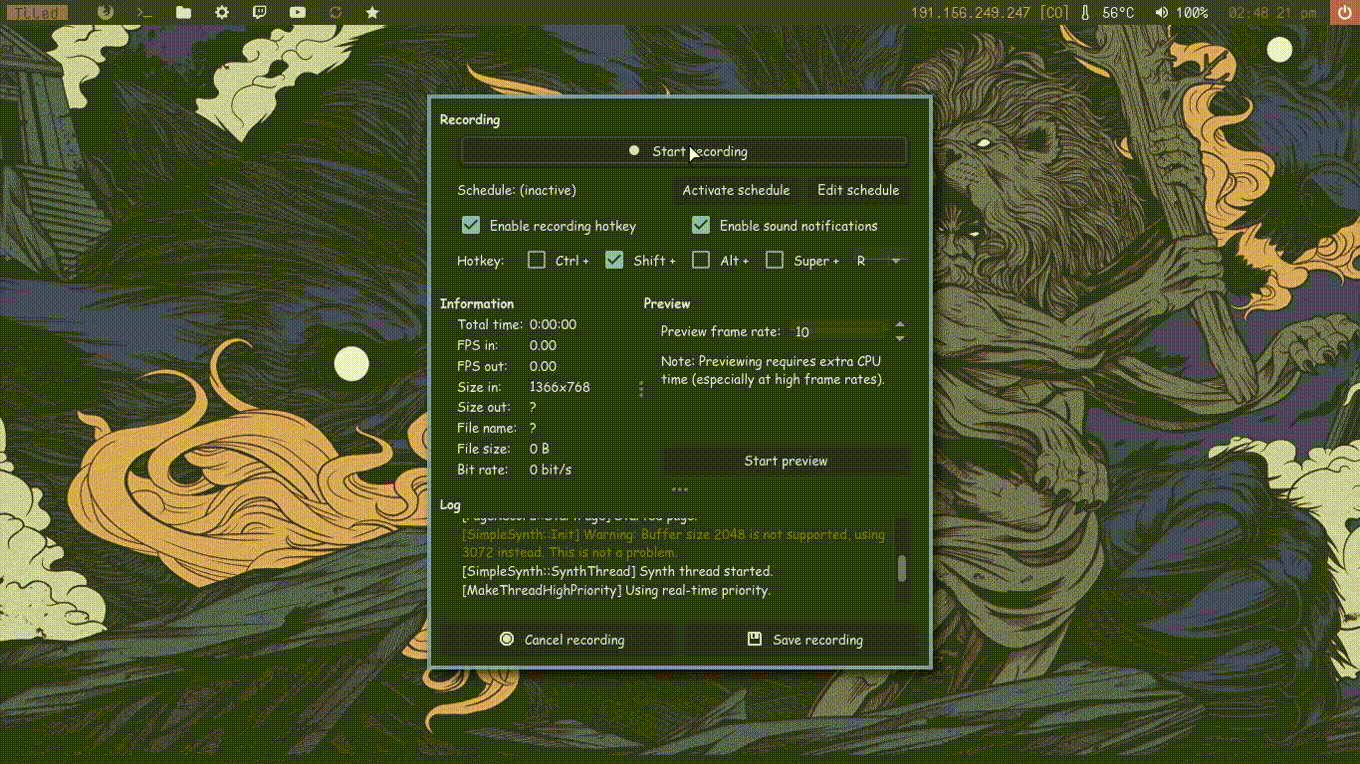Enable the Alt + hotkey modifier

point(701,260)
